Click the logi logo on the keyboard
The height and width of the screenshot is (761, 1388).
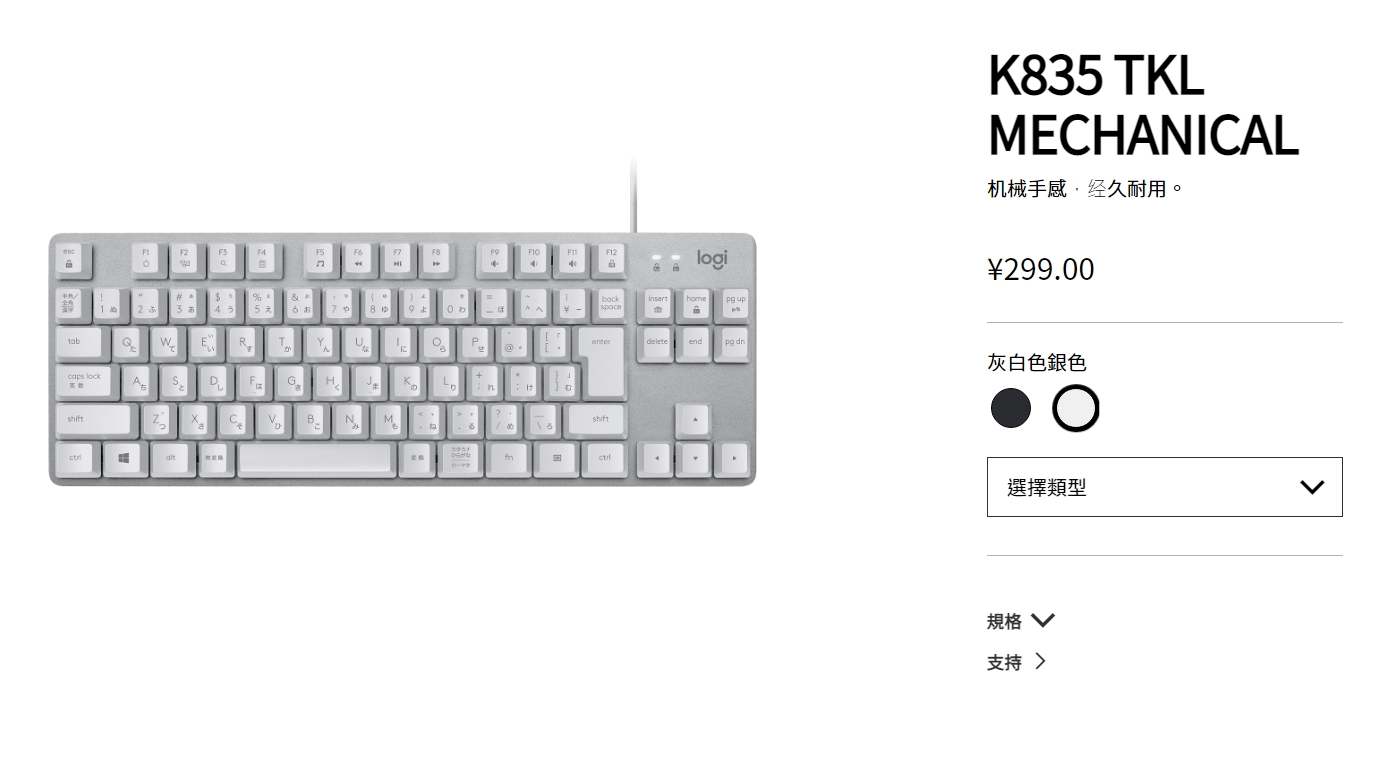712,258
